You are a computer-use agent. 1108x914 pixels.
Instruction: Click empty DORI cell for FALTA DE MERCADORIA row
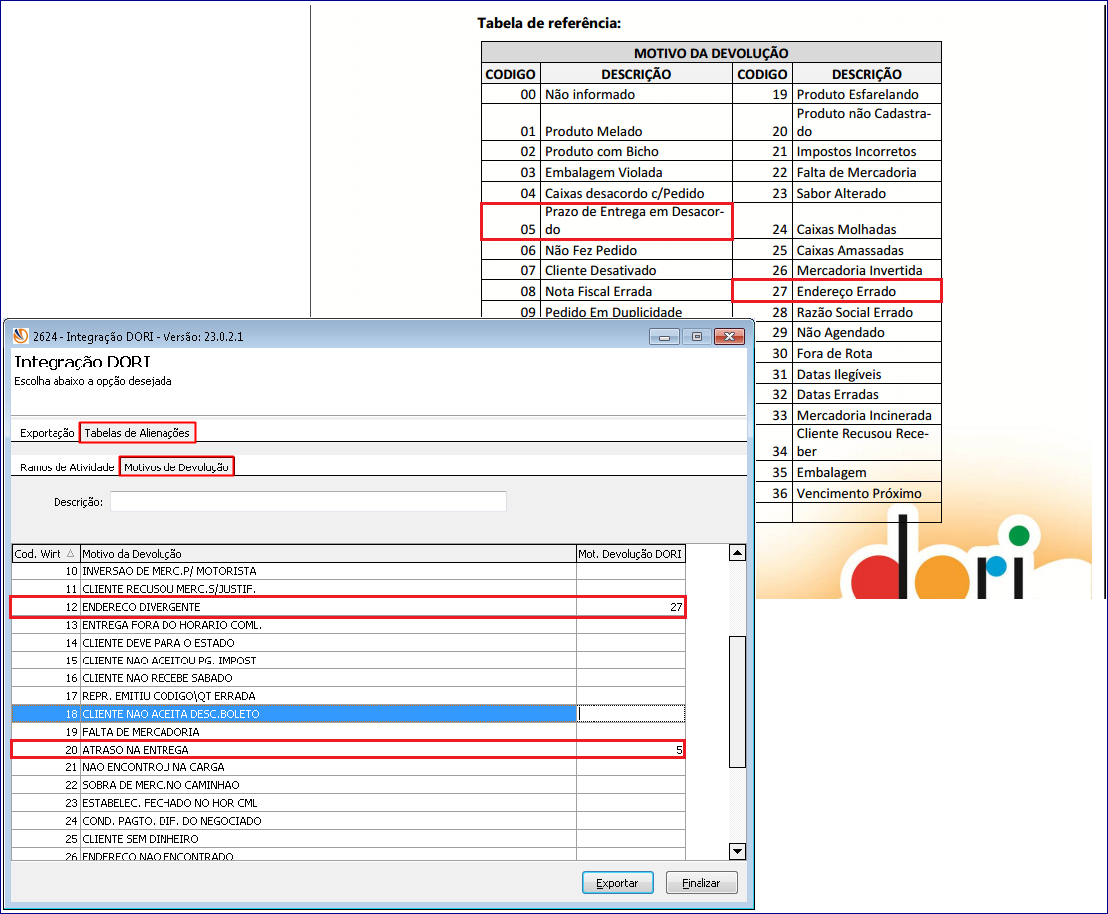coord(630,732)
